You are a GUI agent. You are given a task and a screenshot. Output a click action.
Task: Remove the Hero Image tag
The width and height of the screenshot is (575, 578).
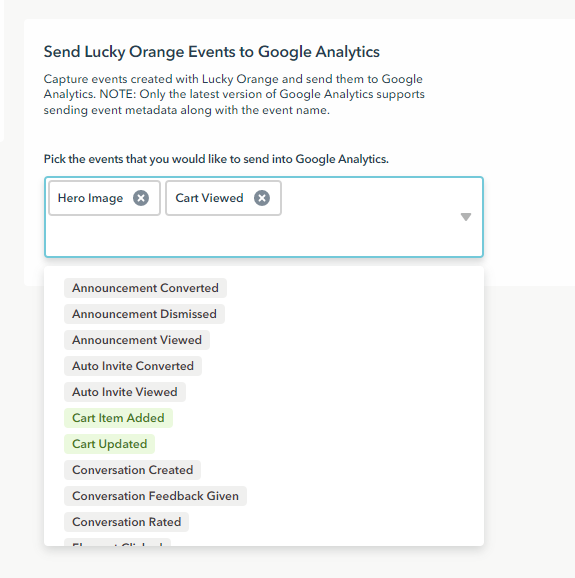[x=141, y=198]
